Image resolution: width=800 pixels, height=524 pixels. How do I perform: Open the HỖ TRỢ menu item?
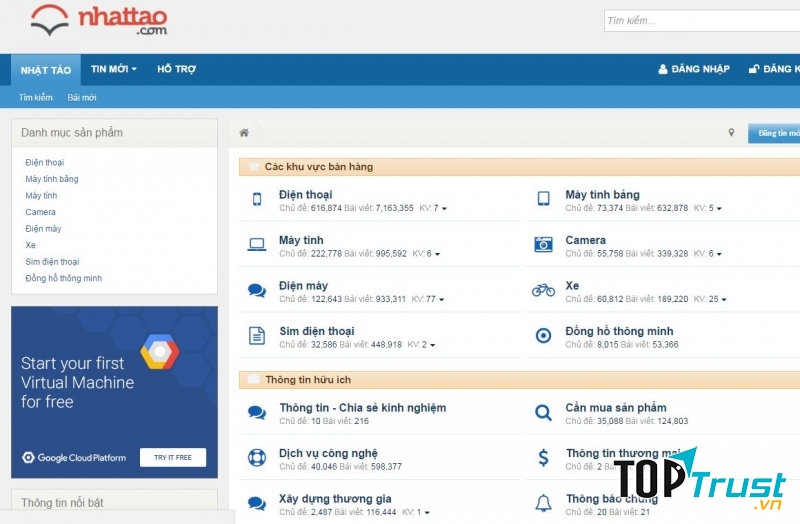[x=176, y=69]
